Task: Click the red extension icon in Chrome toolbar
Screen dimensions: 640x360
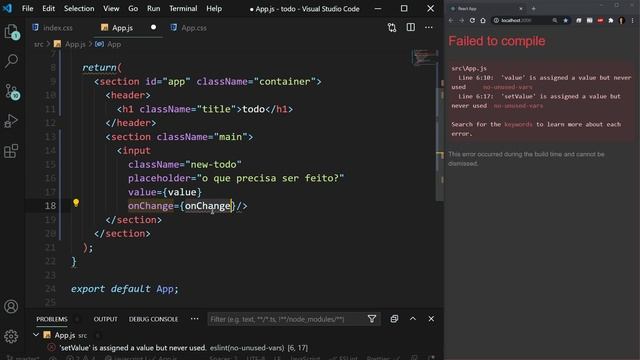Action: pyautogui.click(x=600, y=20)
